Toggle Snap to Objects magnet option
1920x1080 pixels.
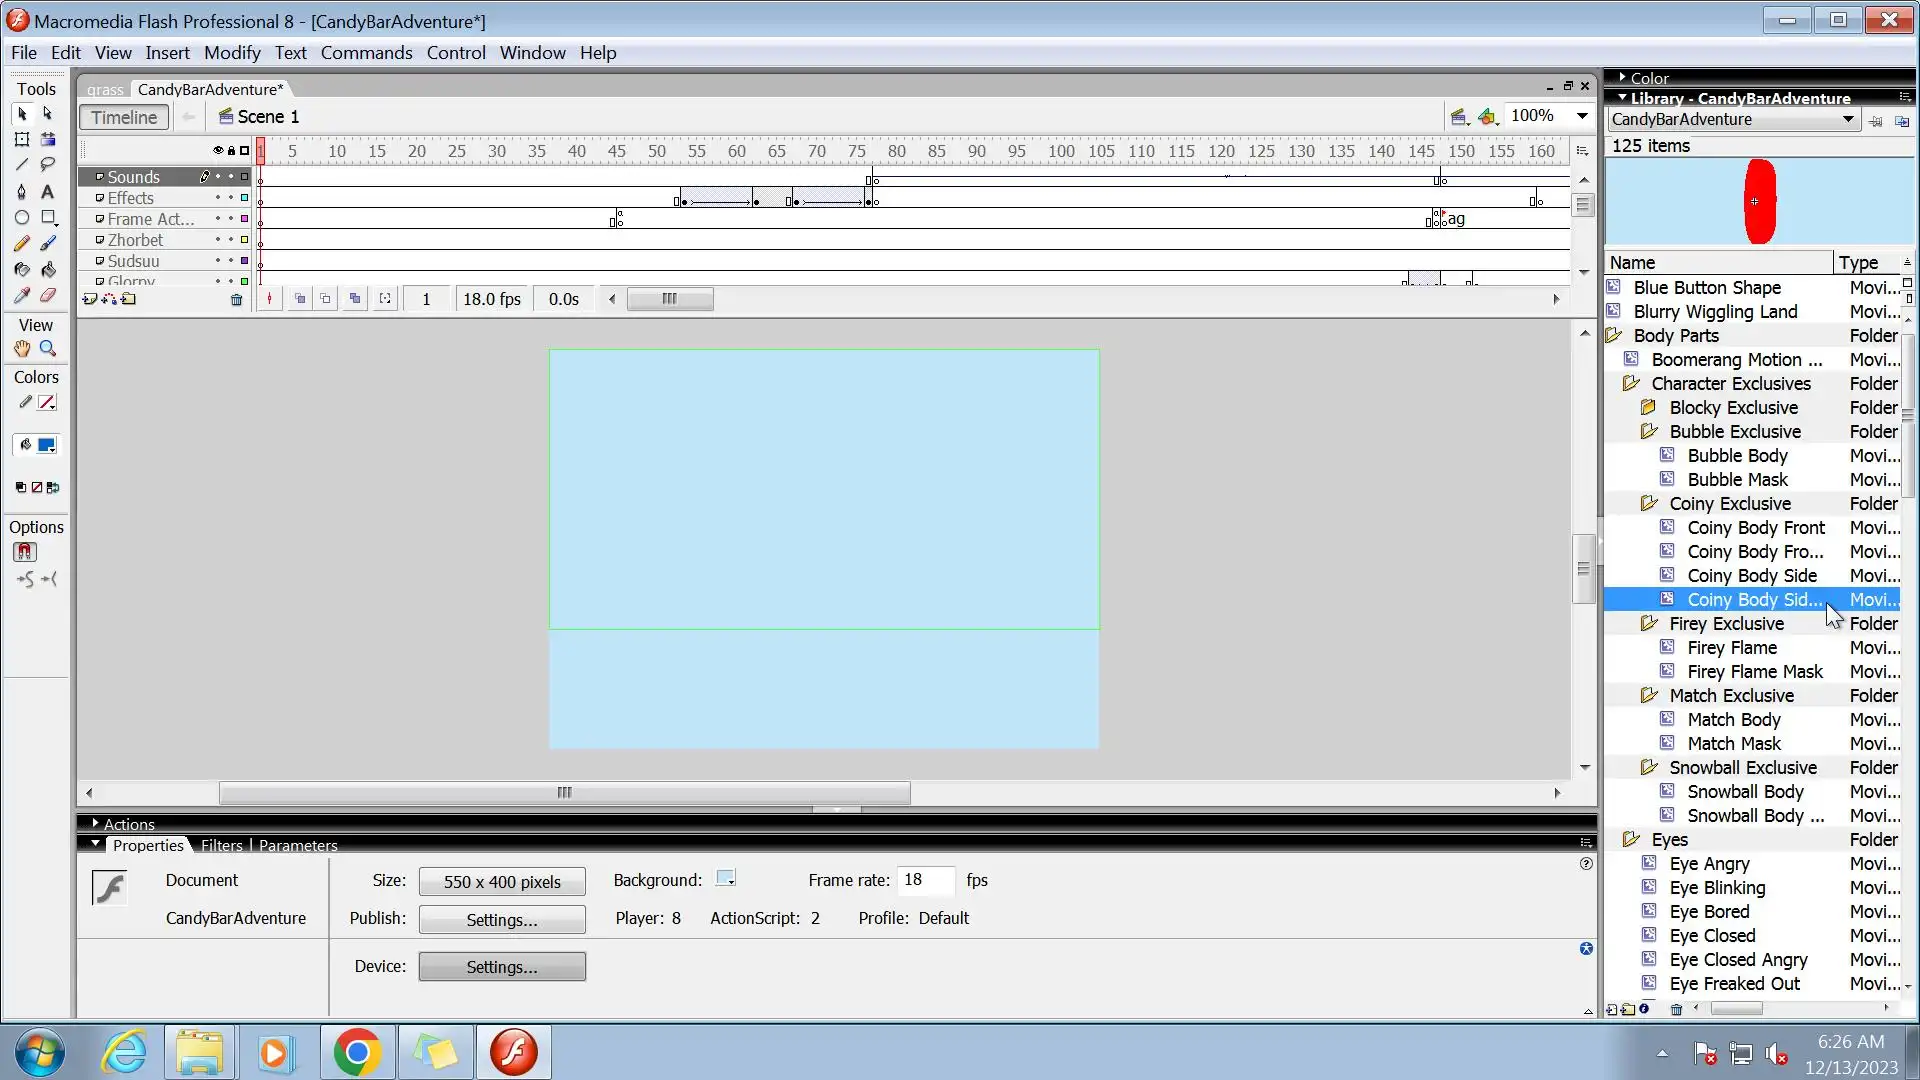click(x=25, y=552)
